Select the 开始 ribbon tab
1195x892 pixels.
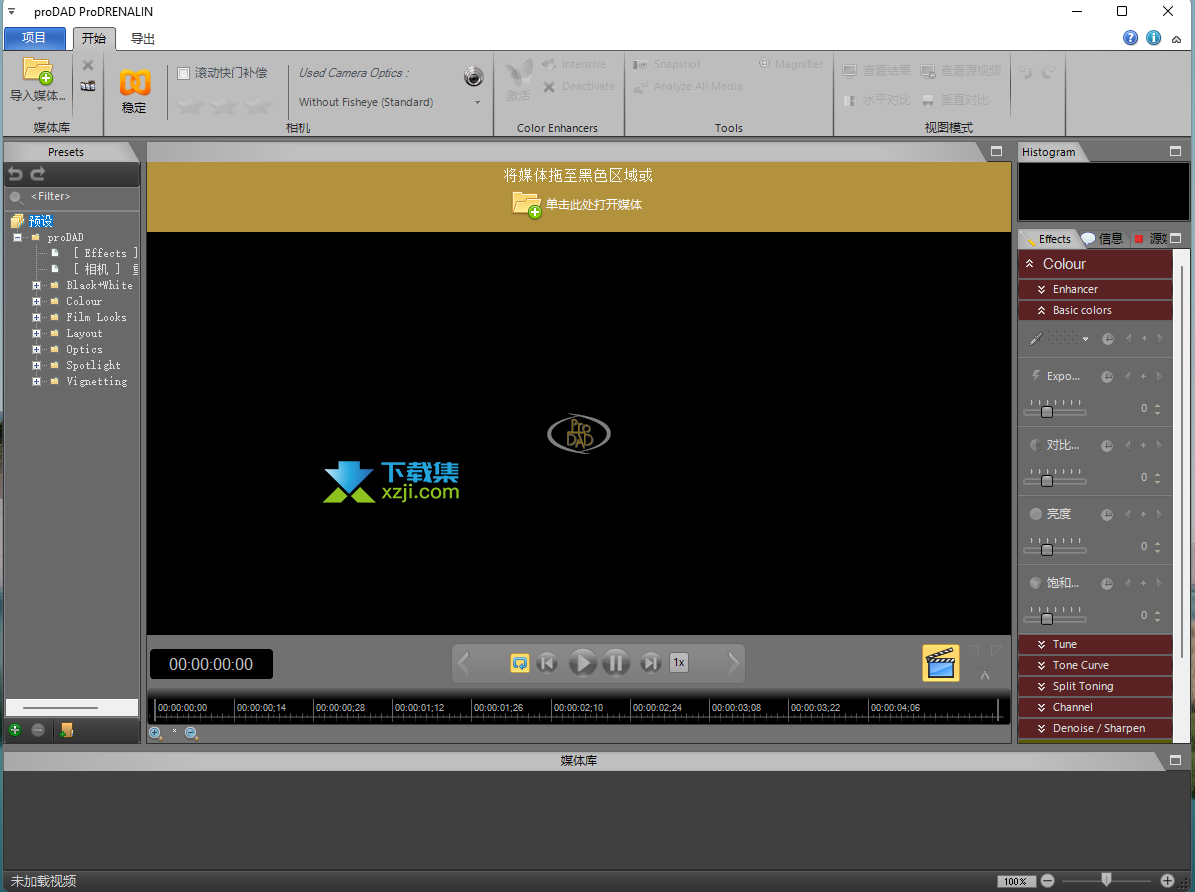click(x=94, y=39)
